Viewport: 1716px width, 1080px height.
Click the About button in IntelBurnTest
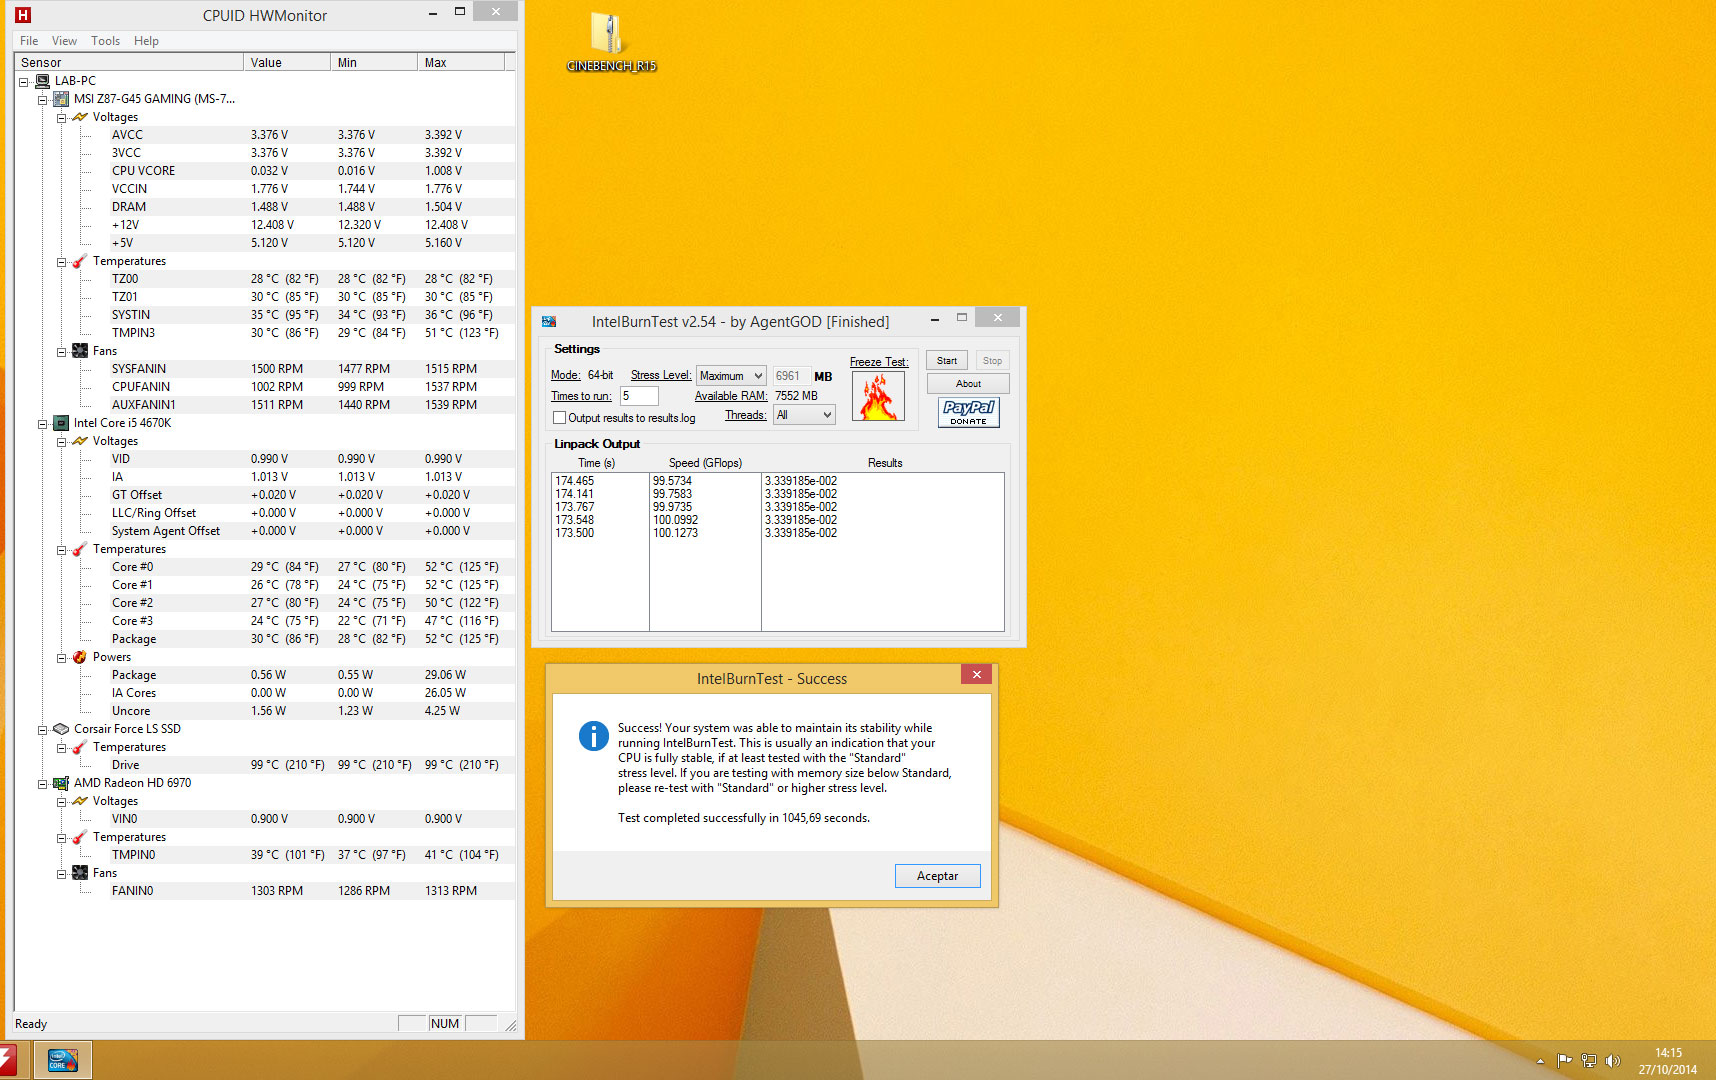point(967,384)
